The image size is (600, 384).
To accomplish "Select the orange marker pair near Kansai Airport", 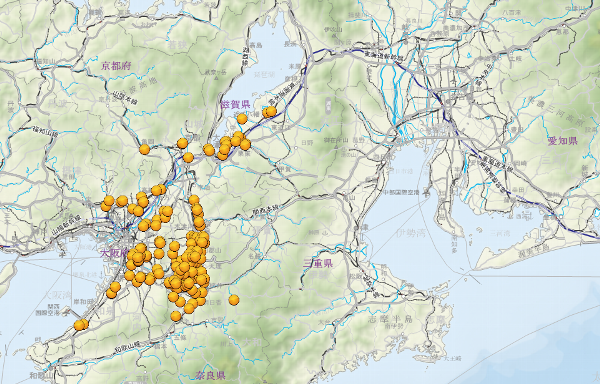I will (x=81, y=325).
